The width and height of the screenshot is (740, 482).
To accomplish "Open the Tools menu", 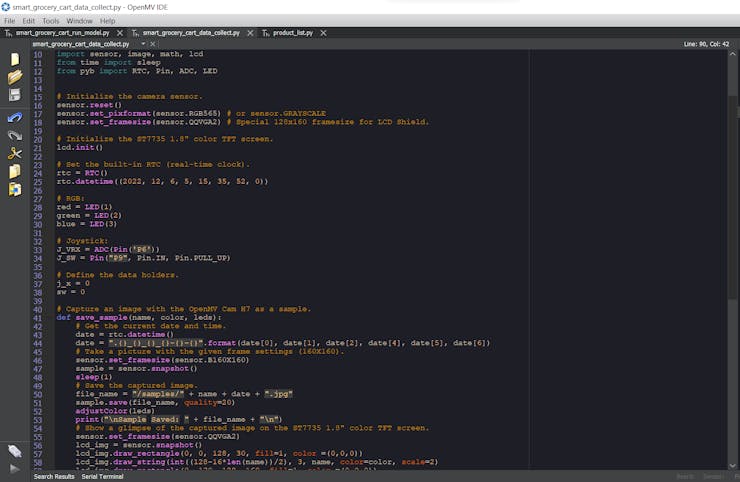I will click(x=50, y=20).
